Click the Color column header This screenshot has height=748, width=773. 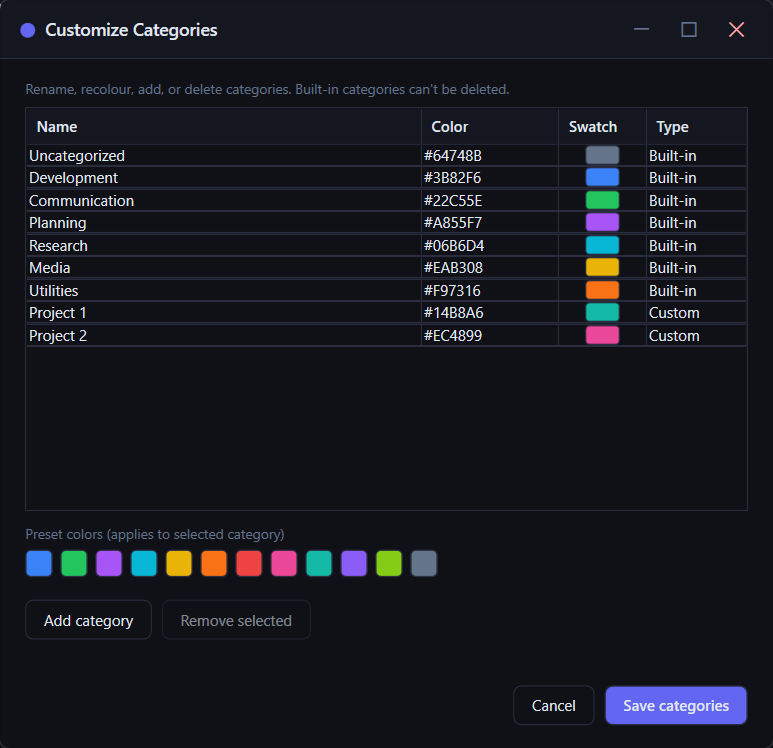[490, 126]
